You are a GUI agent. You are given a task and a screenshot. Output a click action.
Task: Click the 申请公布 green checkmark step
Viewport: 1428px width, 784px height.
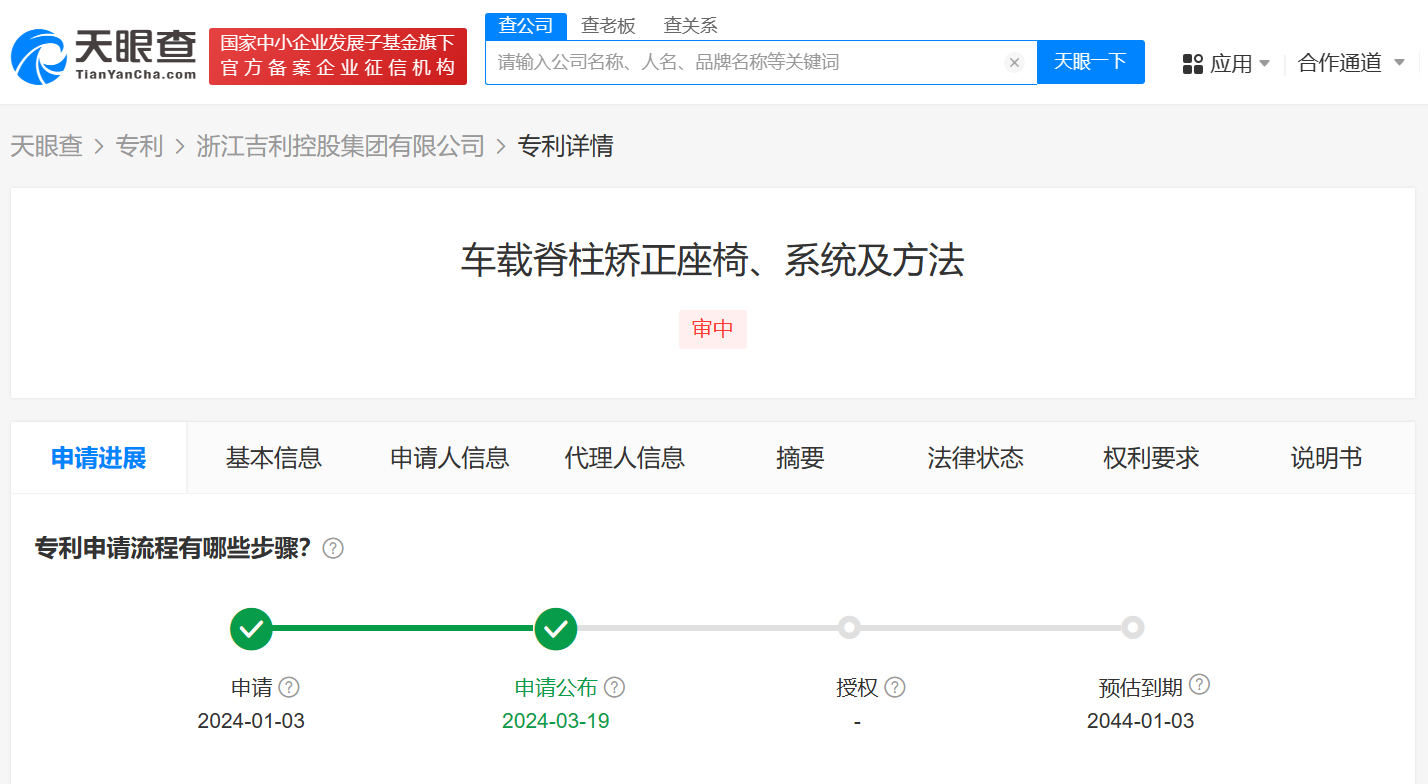(556, 629)
